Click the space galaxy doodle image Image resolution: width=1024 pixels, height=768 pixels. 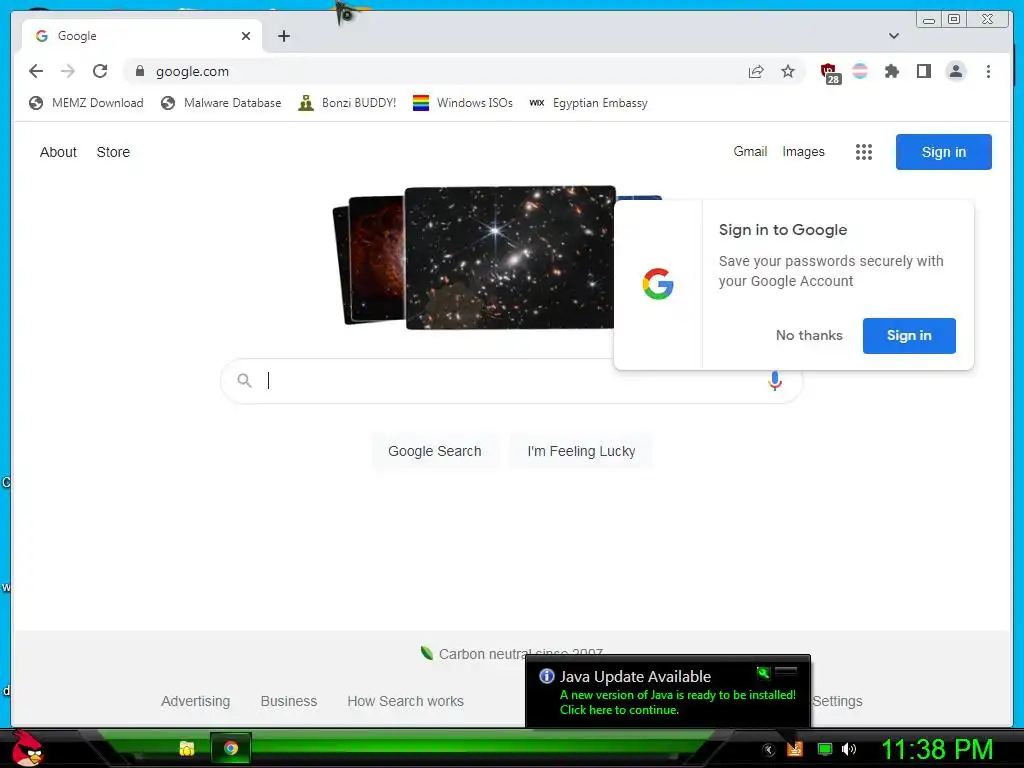[x=509, y=258]
